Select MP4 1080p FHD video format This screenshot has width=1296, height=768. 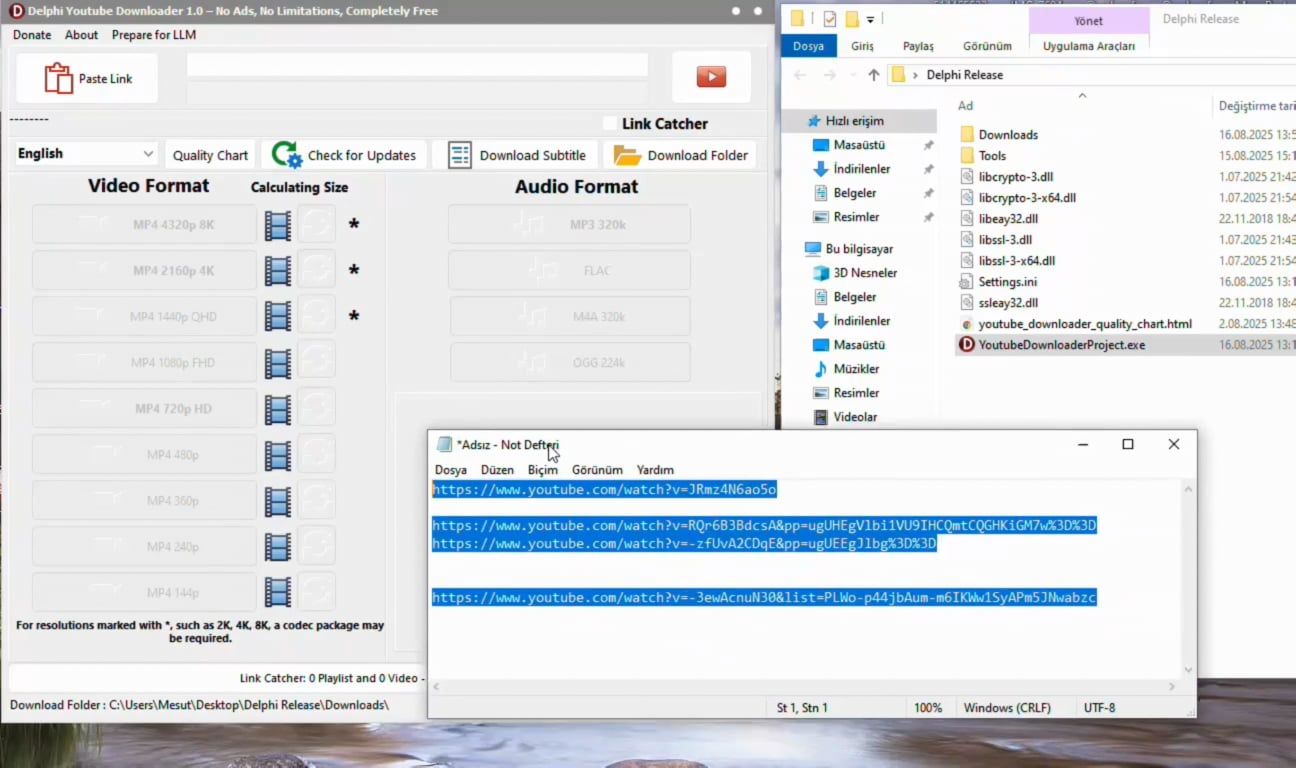click(x=145, y=363)
